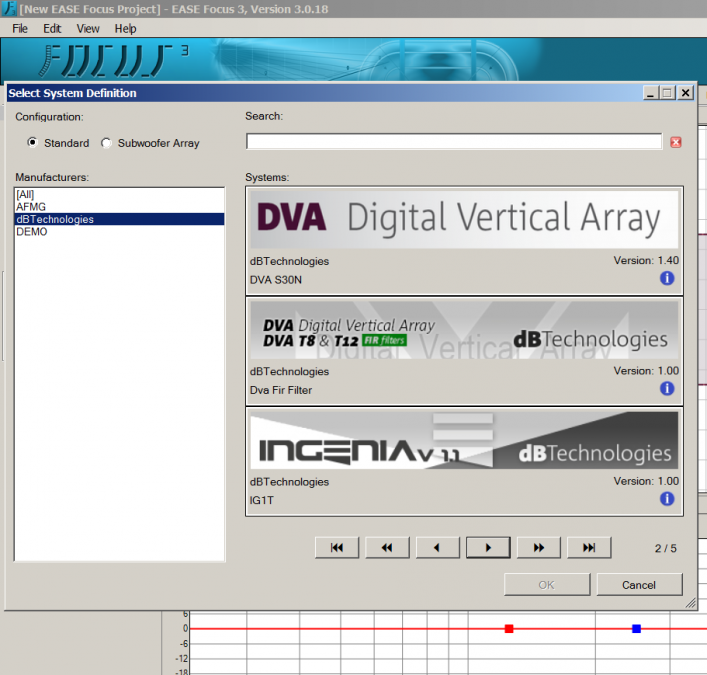The image size is (707, 675).
Task: Select [All] in Manufacturers list
Action: [x=119, y=194]
